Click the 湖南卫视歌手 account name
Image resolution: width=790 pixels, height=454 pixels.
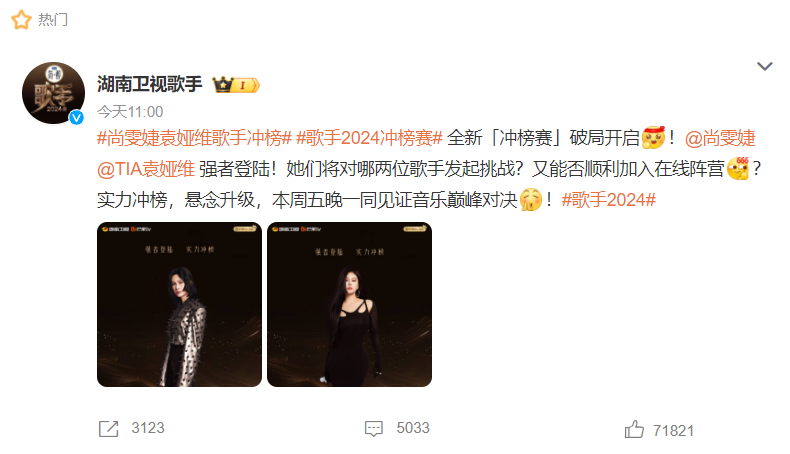150,84
